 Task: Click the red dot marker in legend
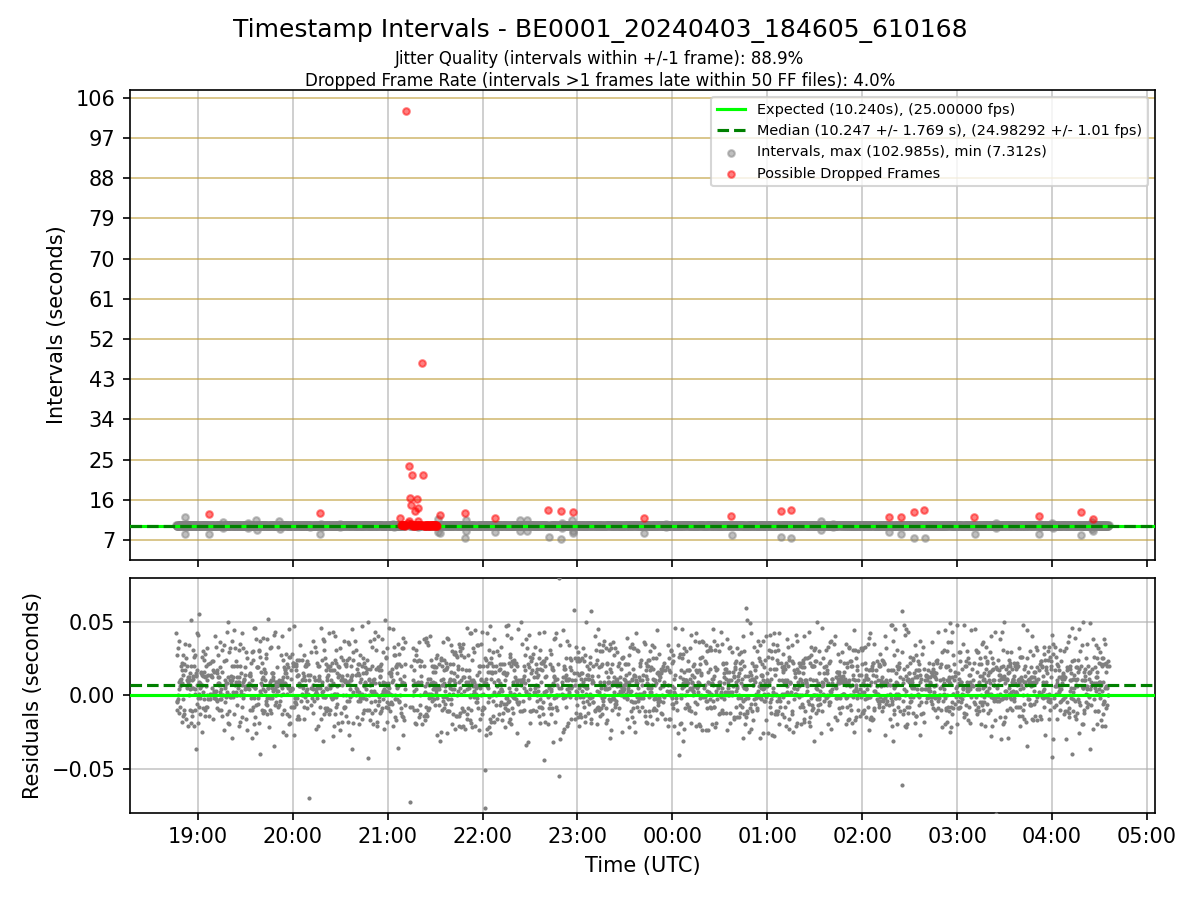pyautogui.click(x=732, y=174)
